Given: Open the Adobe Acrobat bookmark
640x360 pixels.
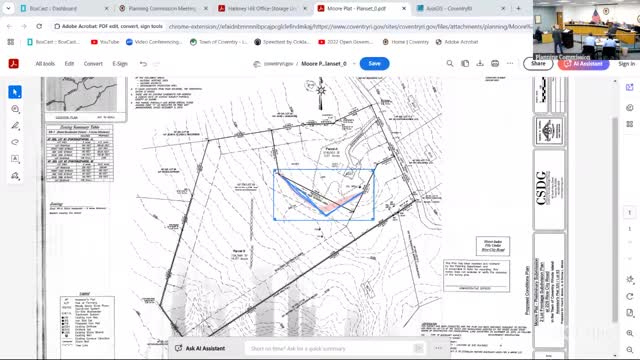Looking at the screenshot, I should [457, 42].
